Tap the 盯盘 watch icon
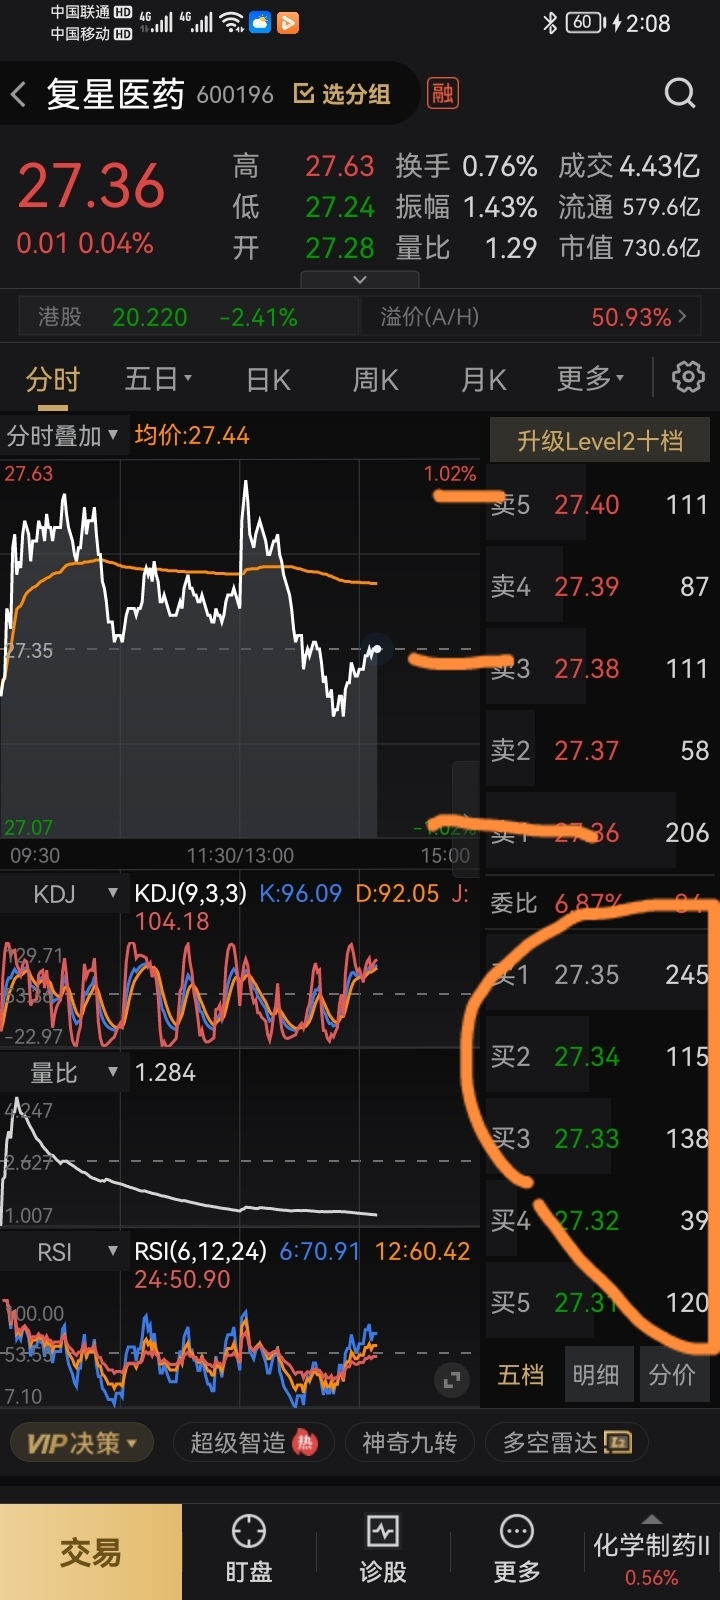The height and width of the screenshot is (1600, 720). tap(249, 1548)
